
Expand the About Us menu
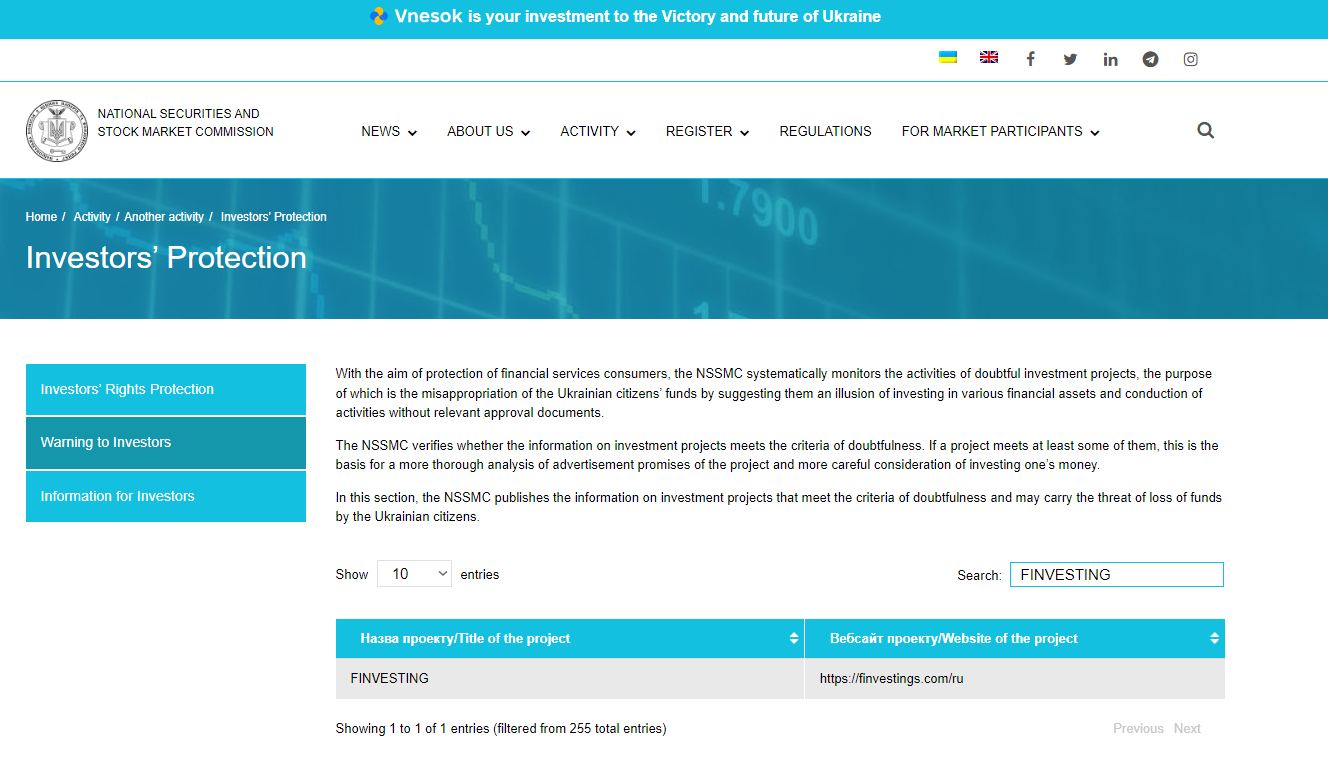(x=488, y=131)
